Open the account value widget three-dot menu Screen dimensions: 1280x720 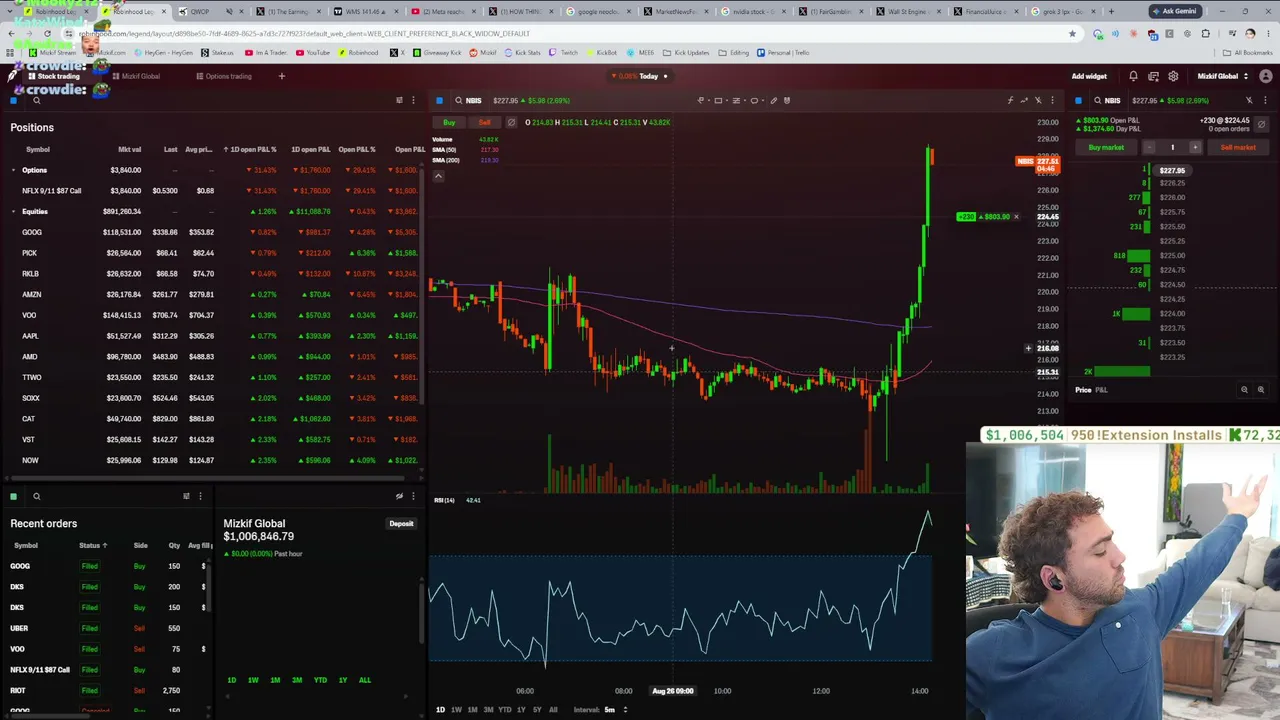click(413, 496)
